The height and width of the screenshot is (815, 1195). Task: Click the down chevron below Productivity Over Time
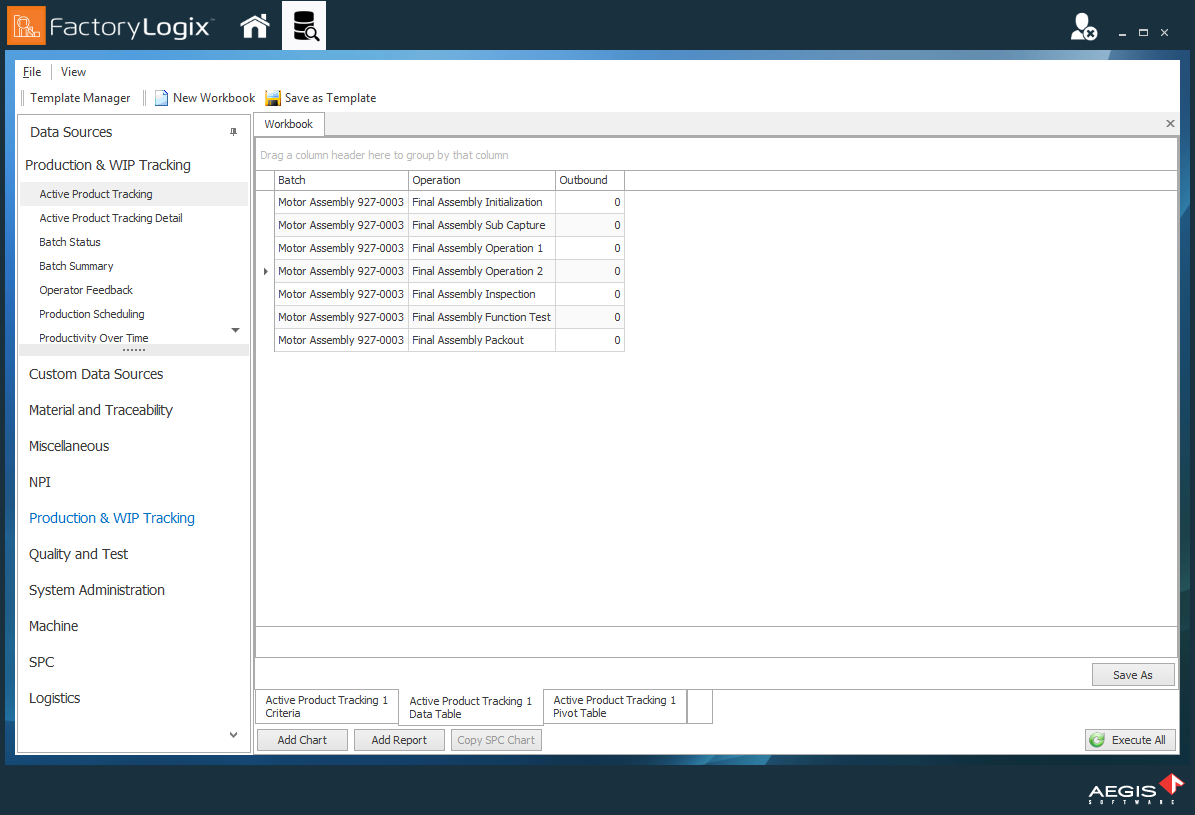(x=235, y=330)
